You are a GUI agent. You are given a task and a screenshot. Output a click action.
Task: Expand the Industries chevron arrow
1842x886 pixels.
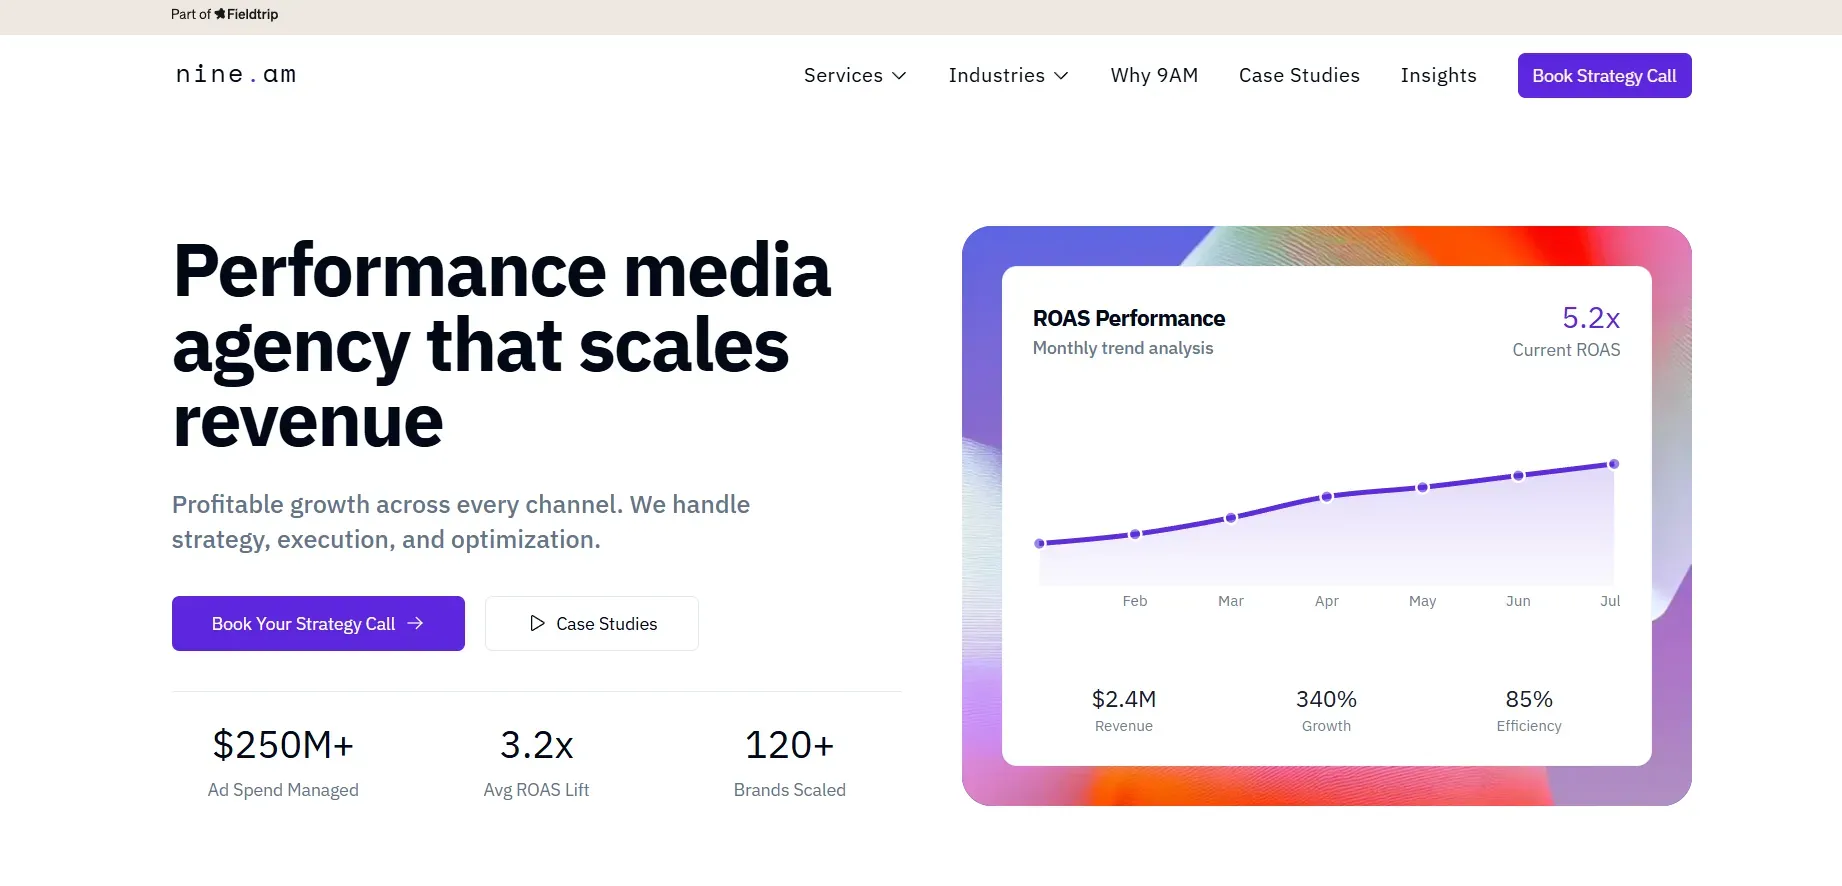(1061, 76)
